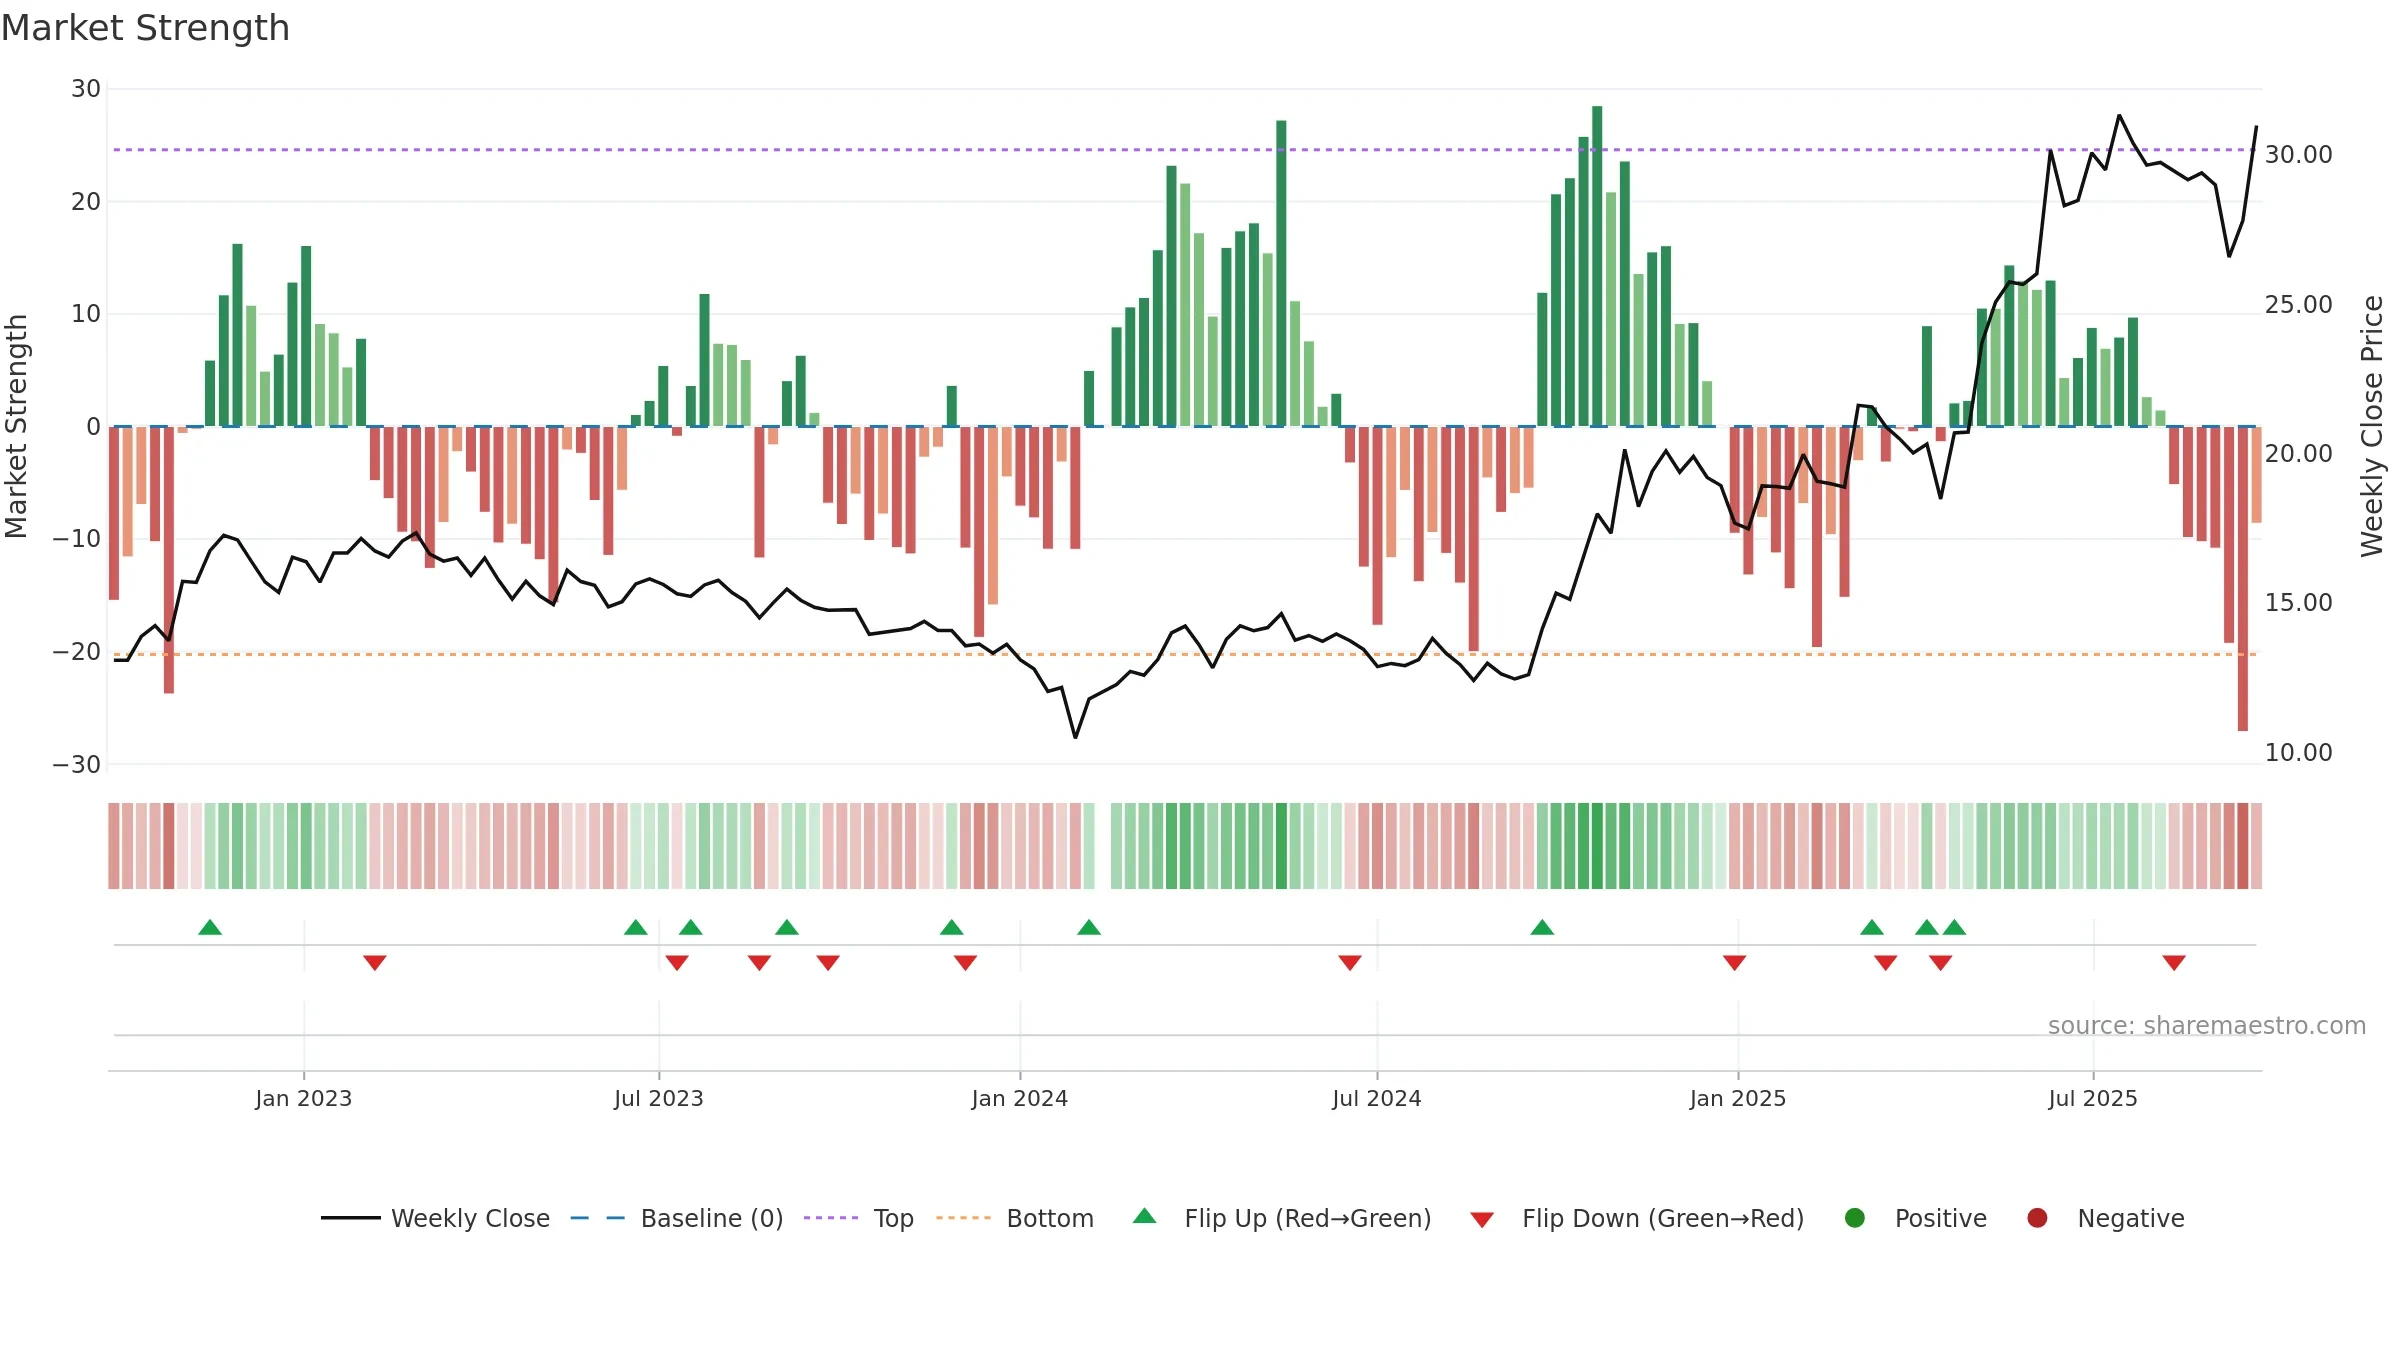Toggle Flip Up (Red→Green) legend entry
The width and height of the screenshot is (2400, 1350).
pyautogui.click(x=1282, y=1218)
